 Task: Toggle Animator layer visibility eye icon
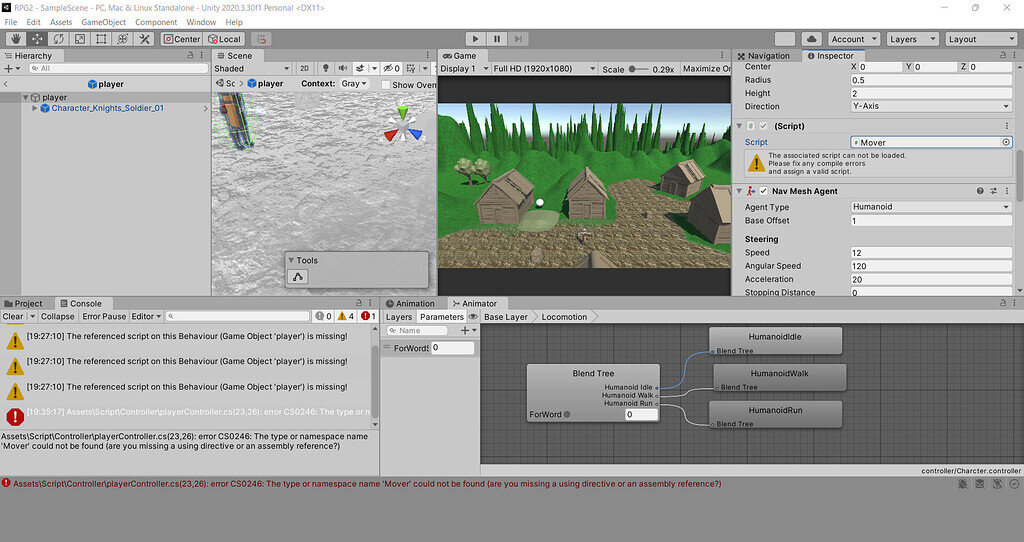point(473,317)
